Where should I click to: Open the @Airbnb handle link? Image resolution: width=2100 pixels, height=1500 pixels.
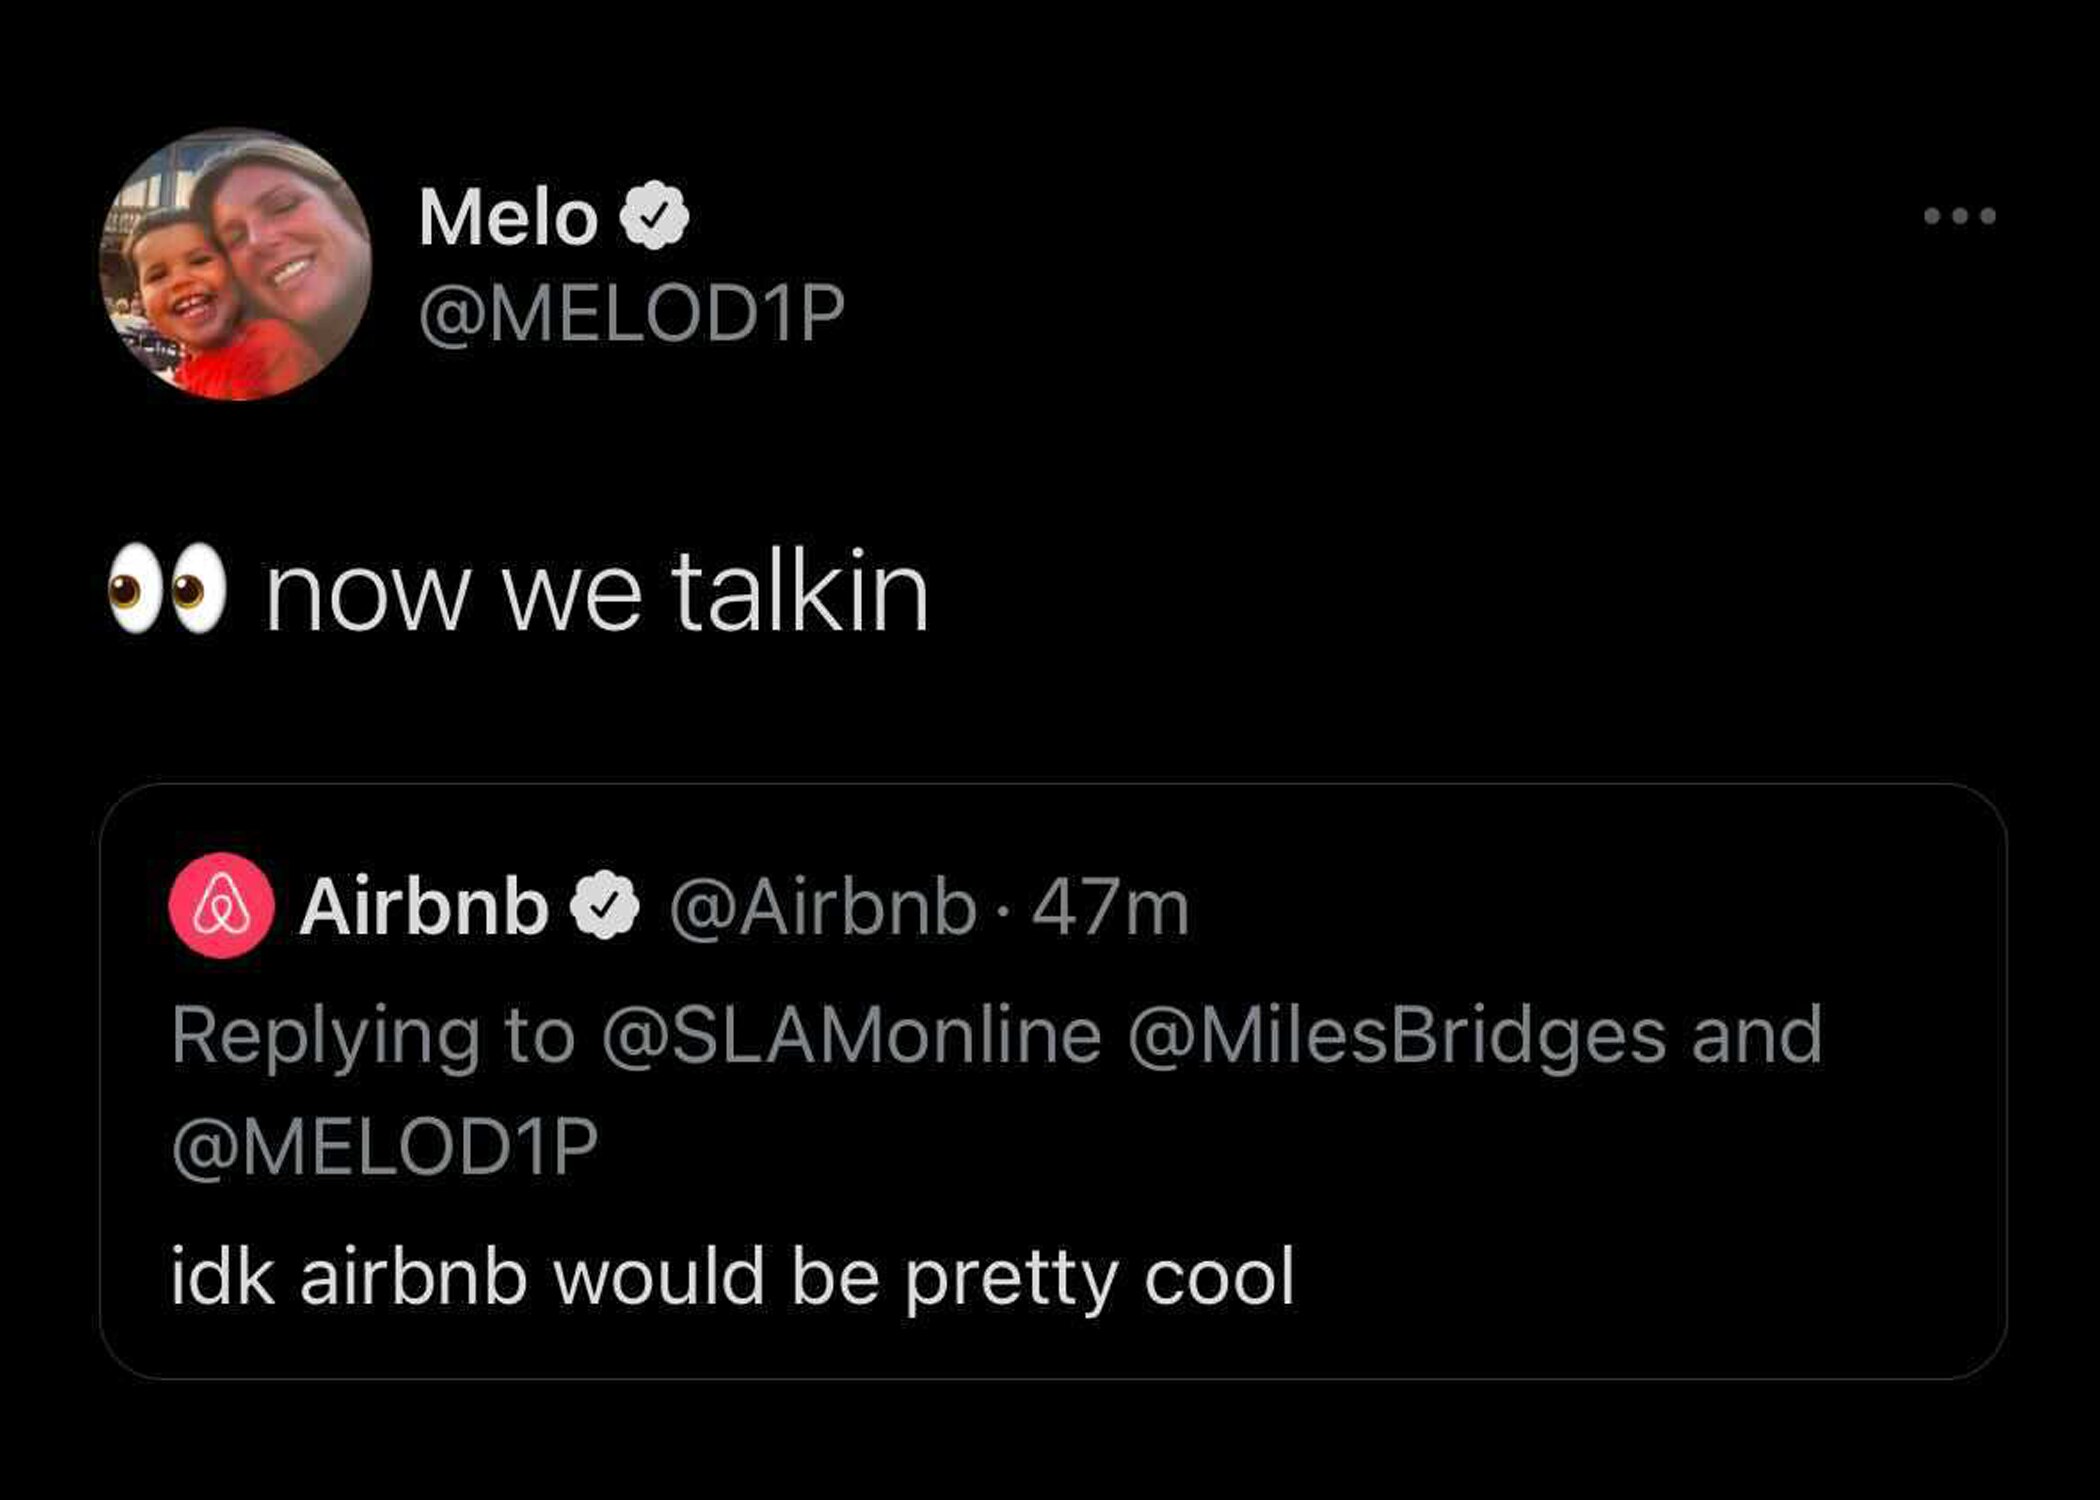822,908
